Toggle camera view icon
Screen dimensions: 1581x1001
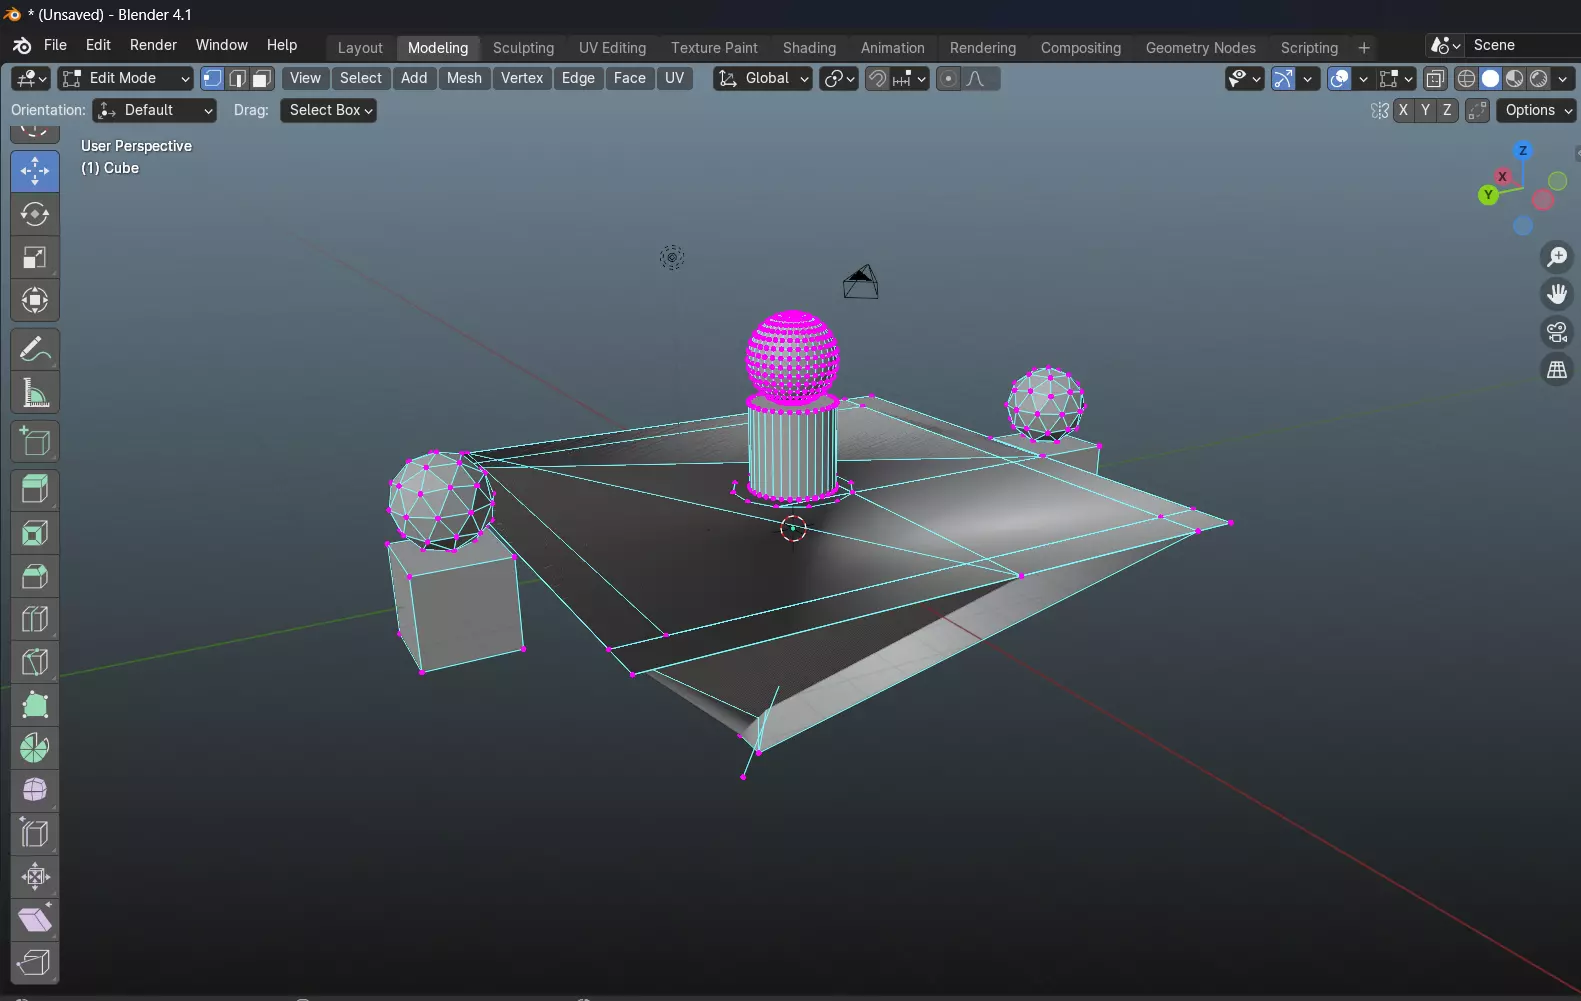click(x=1557, y=332)
